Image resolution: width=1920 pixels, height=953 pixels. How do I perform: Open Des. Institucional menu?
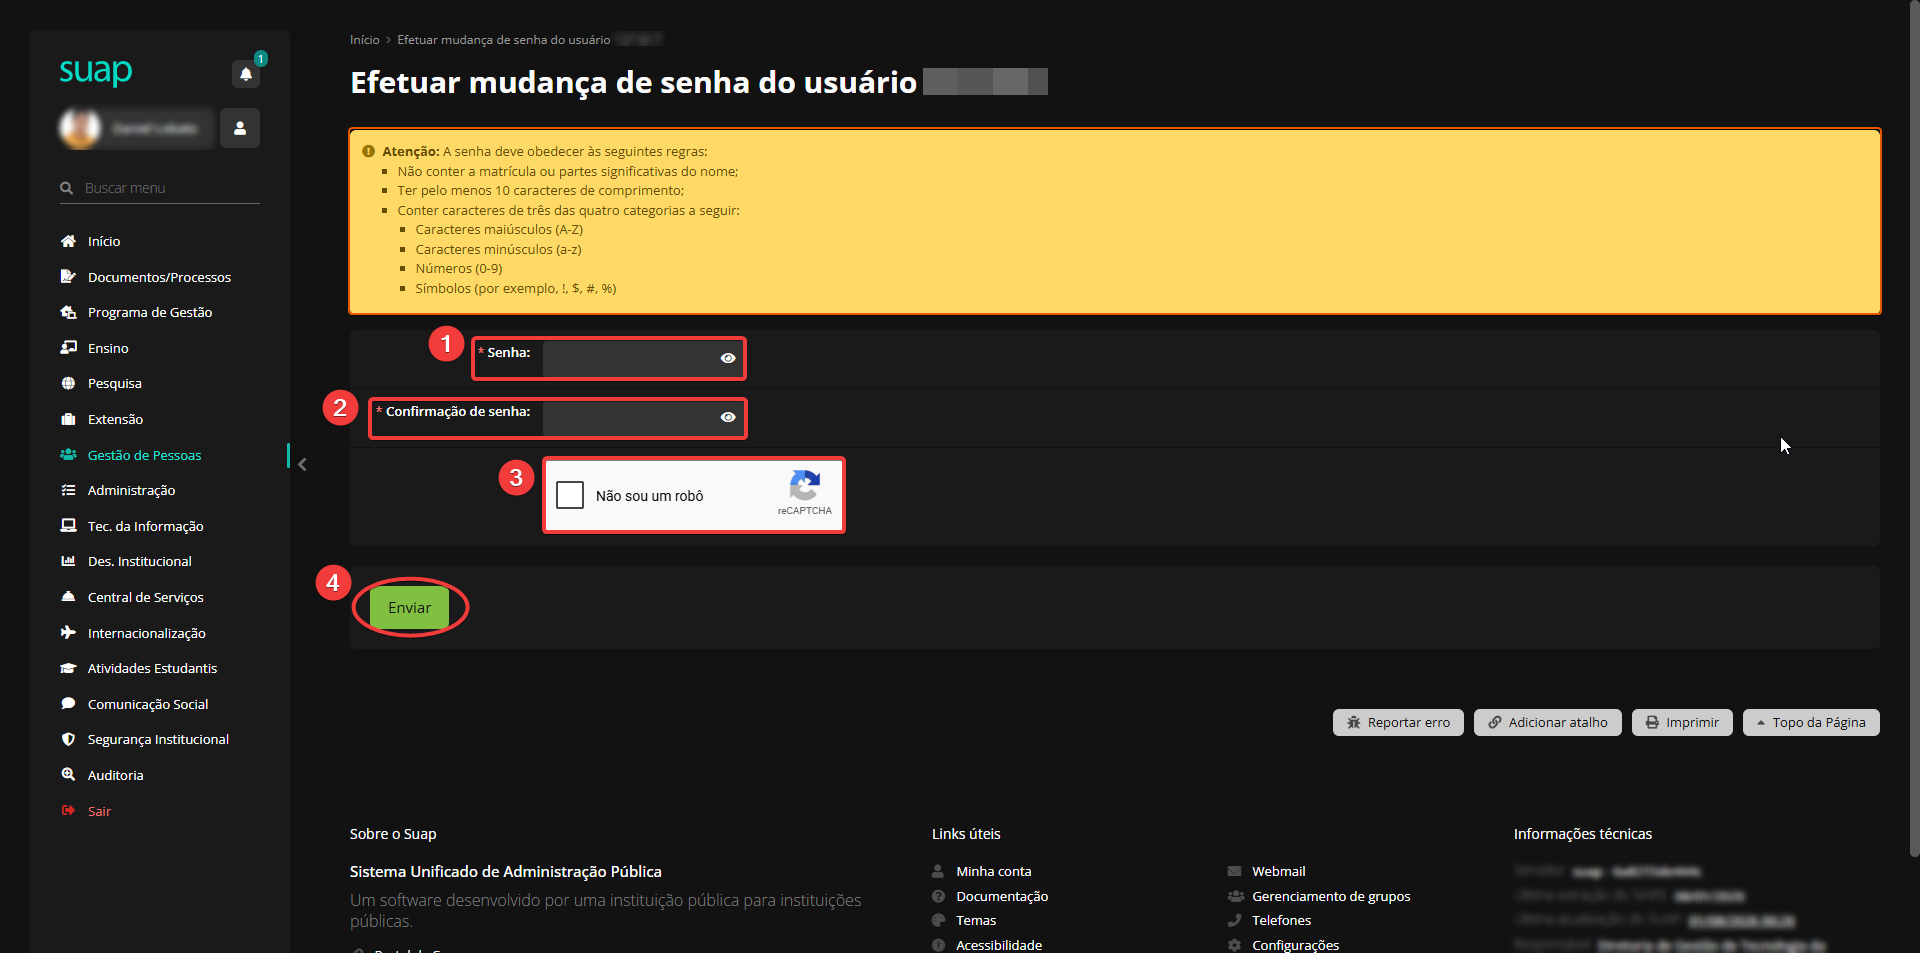[139, 561]
